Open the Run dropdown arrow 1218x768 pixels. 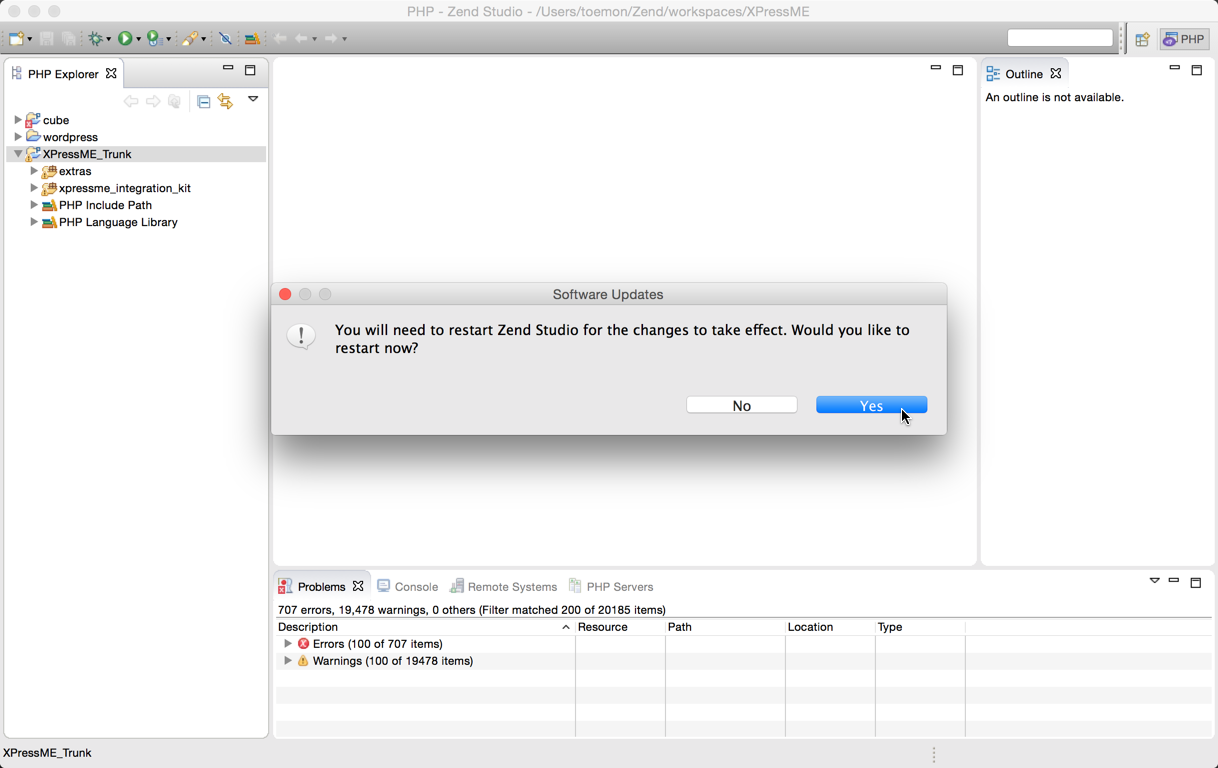138,40
